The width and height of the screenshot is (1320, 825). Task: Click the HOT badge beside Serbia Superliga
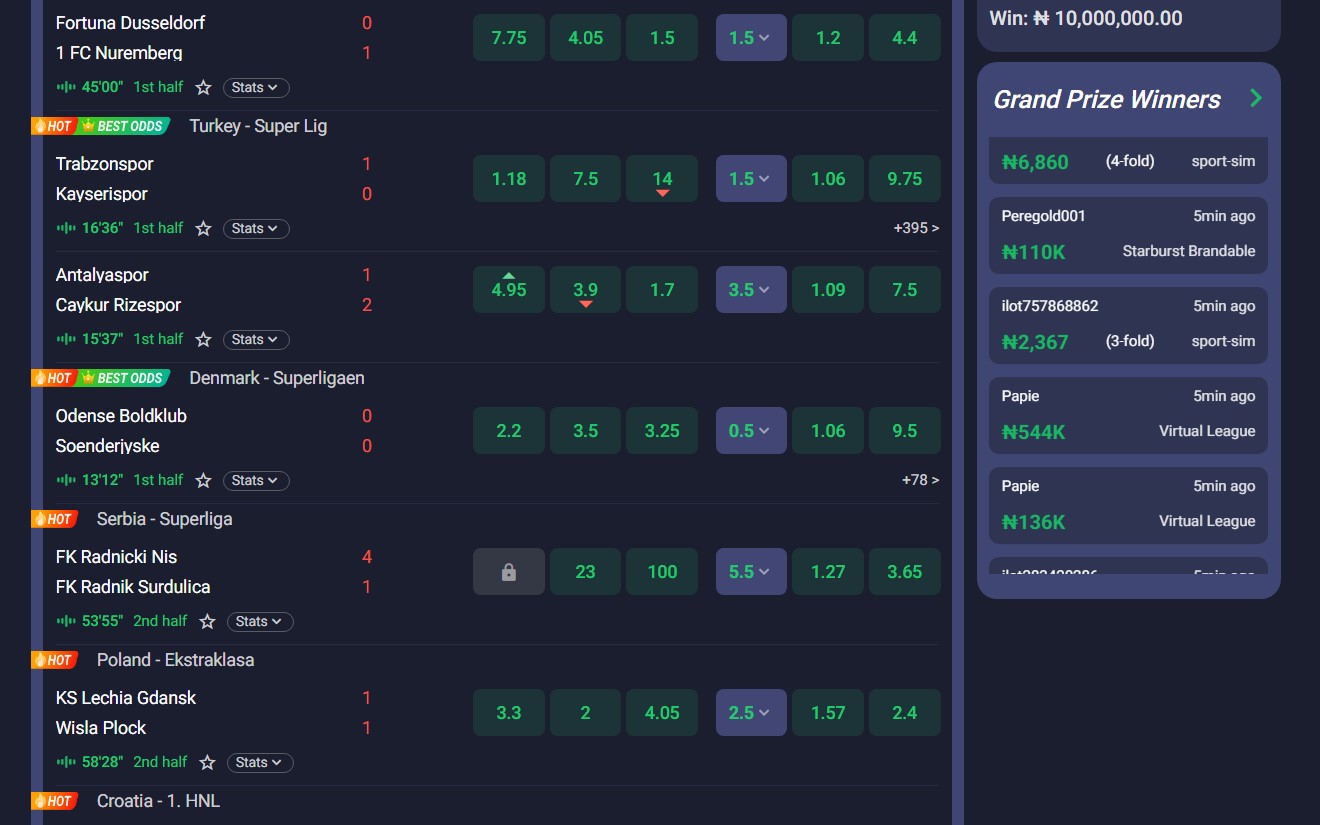[x=55, y=520]
